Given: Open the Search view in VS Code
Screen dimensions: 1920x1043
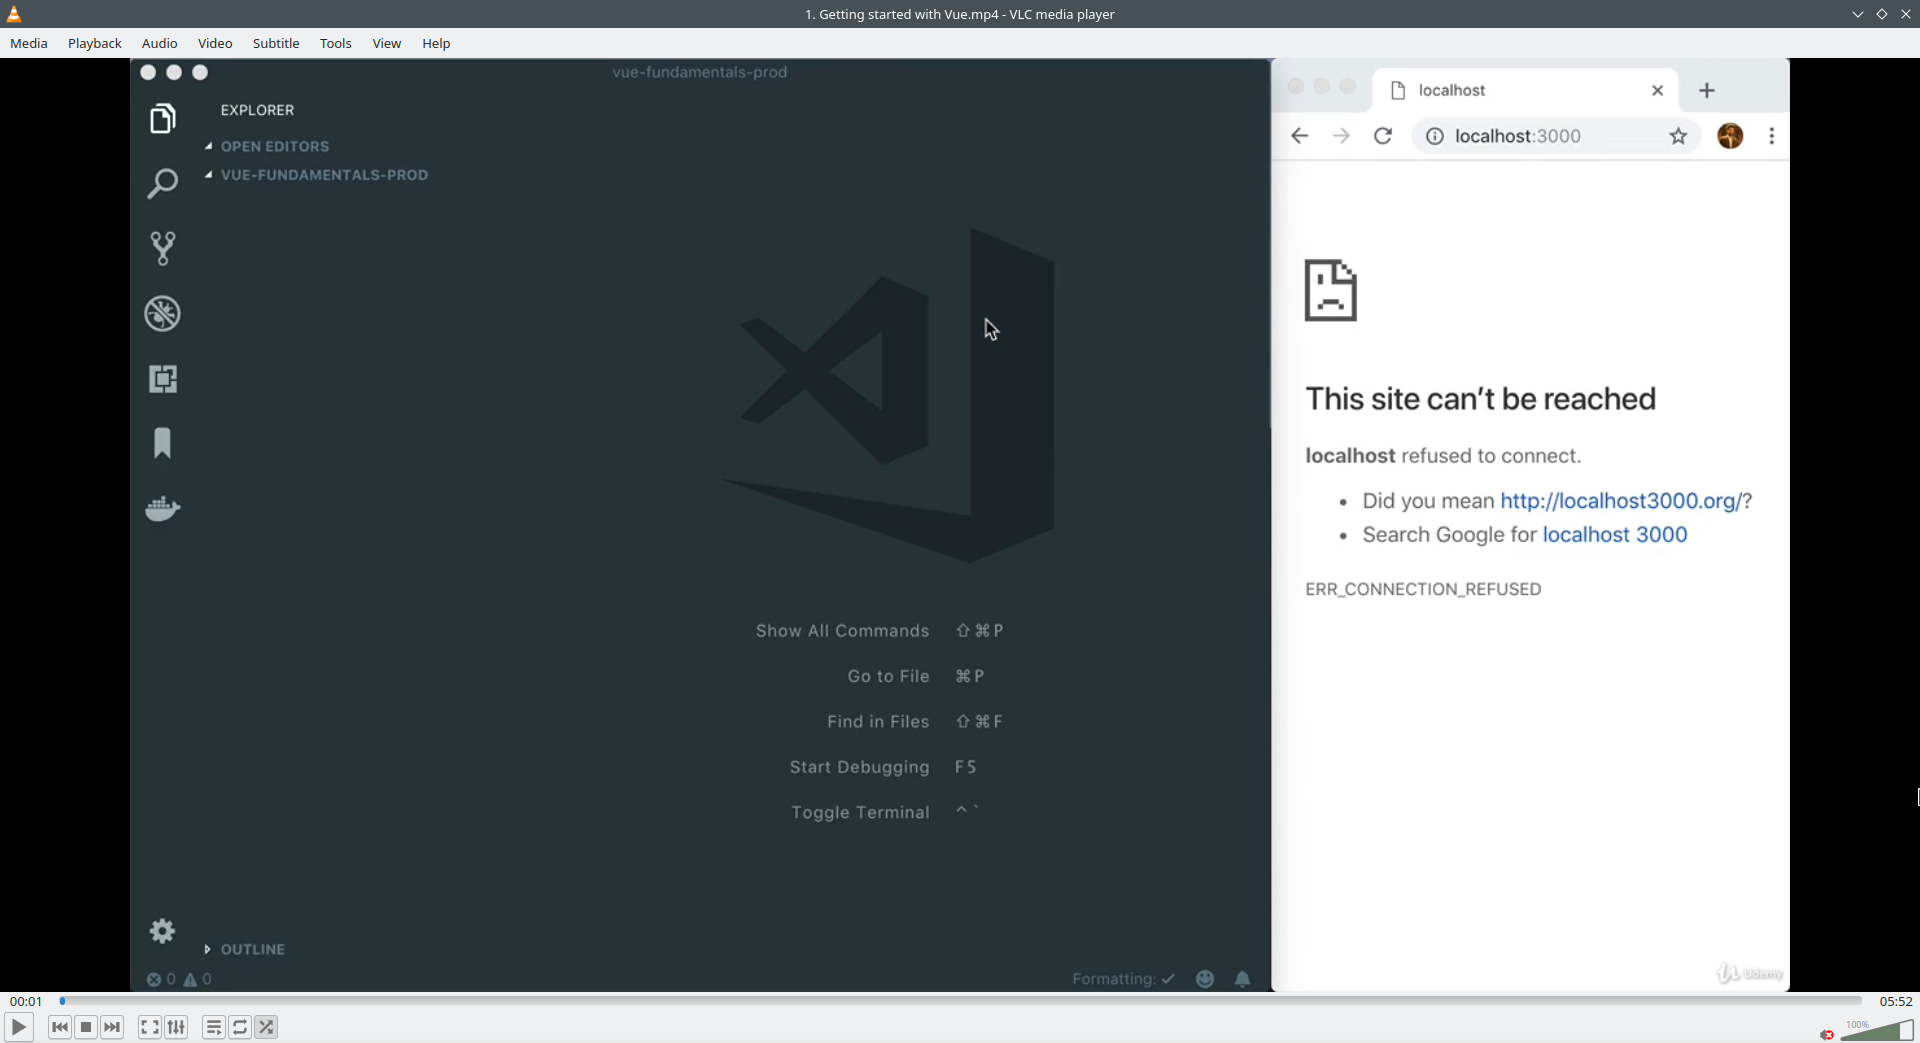Looking at the screenshot, I should [162, 183].
